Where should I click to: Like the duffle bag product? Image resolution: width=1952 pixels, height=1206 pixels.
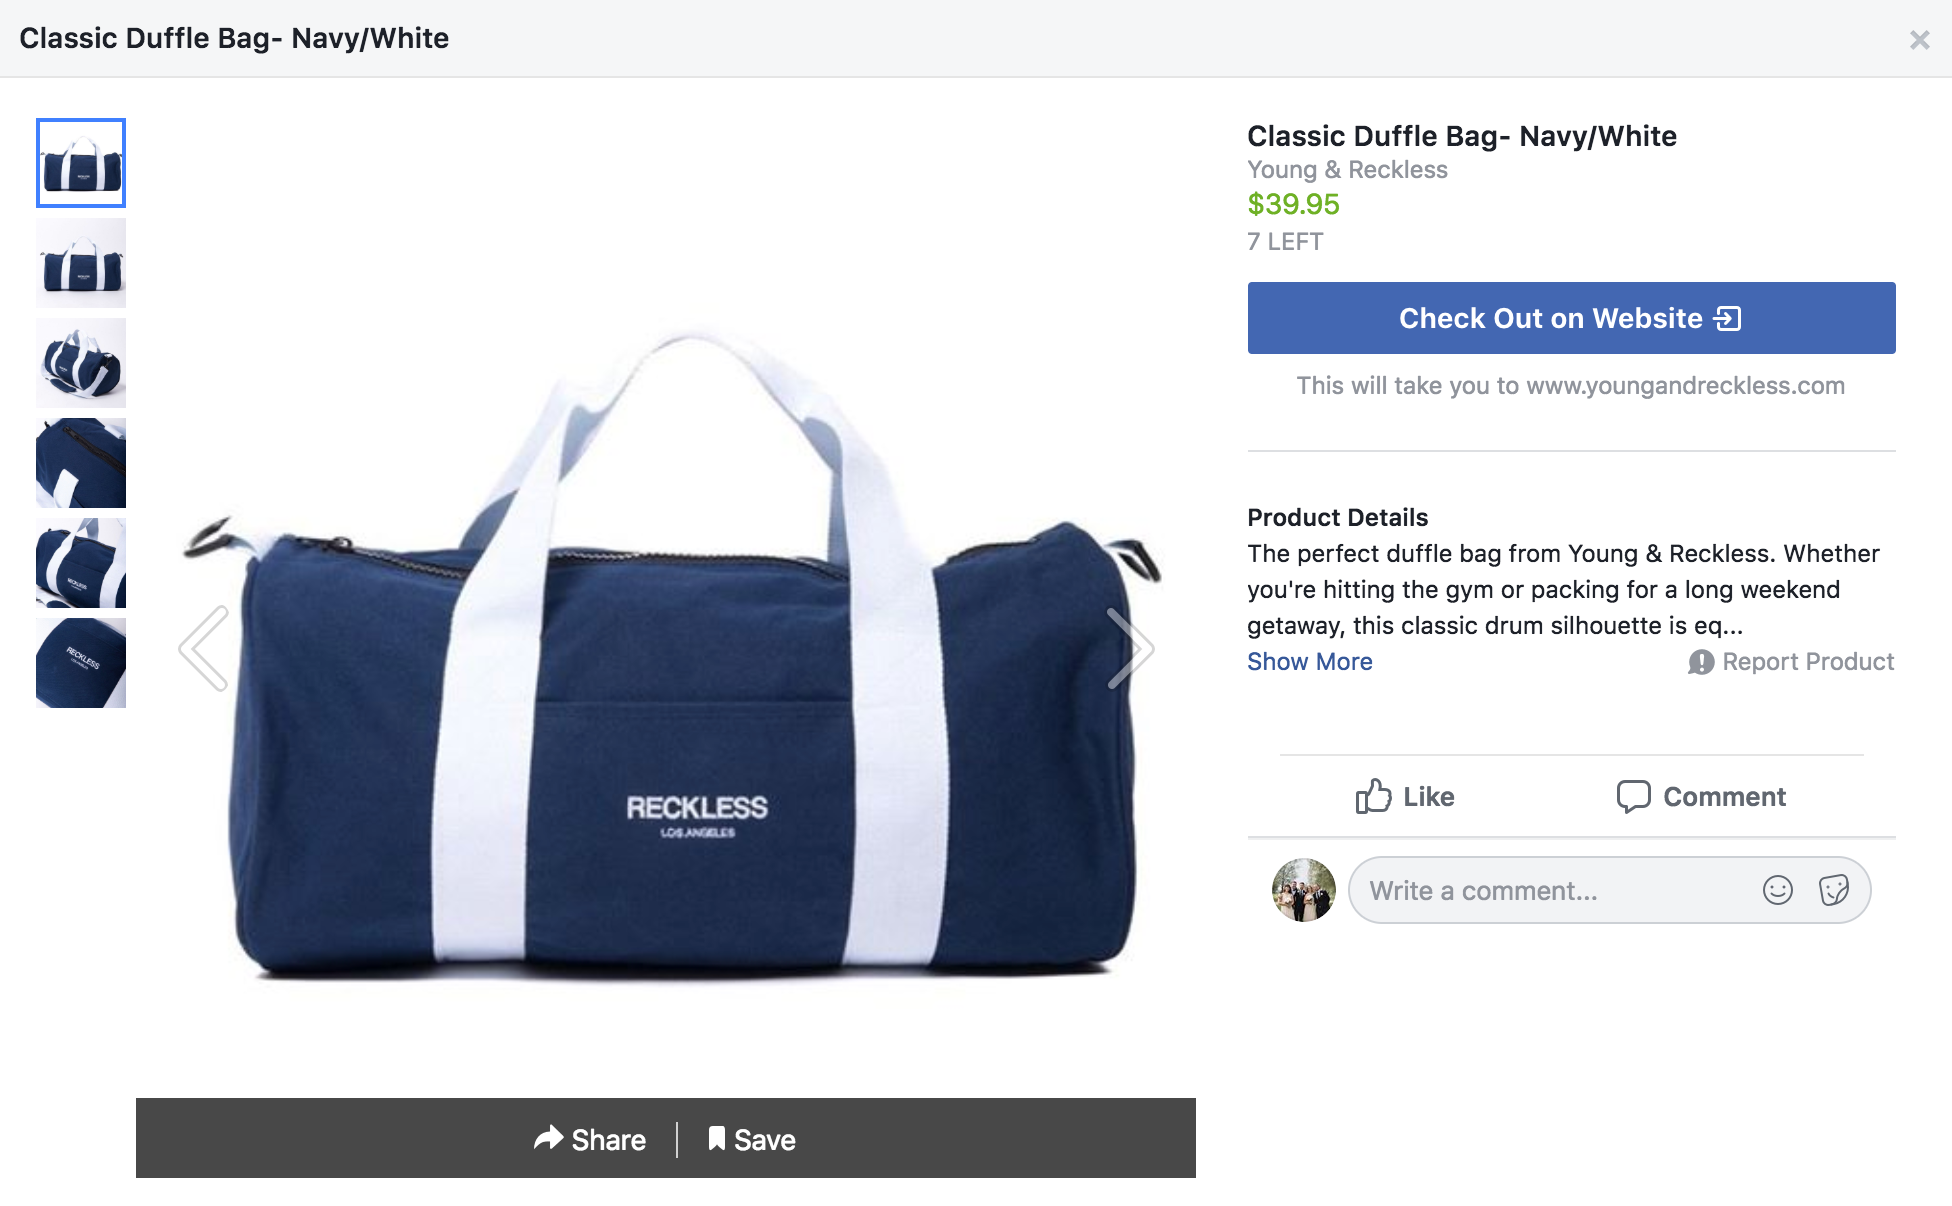1405,797
